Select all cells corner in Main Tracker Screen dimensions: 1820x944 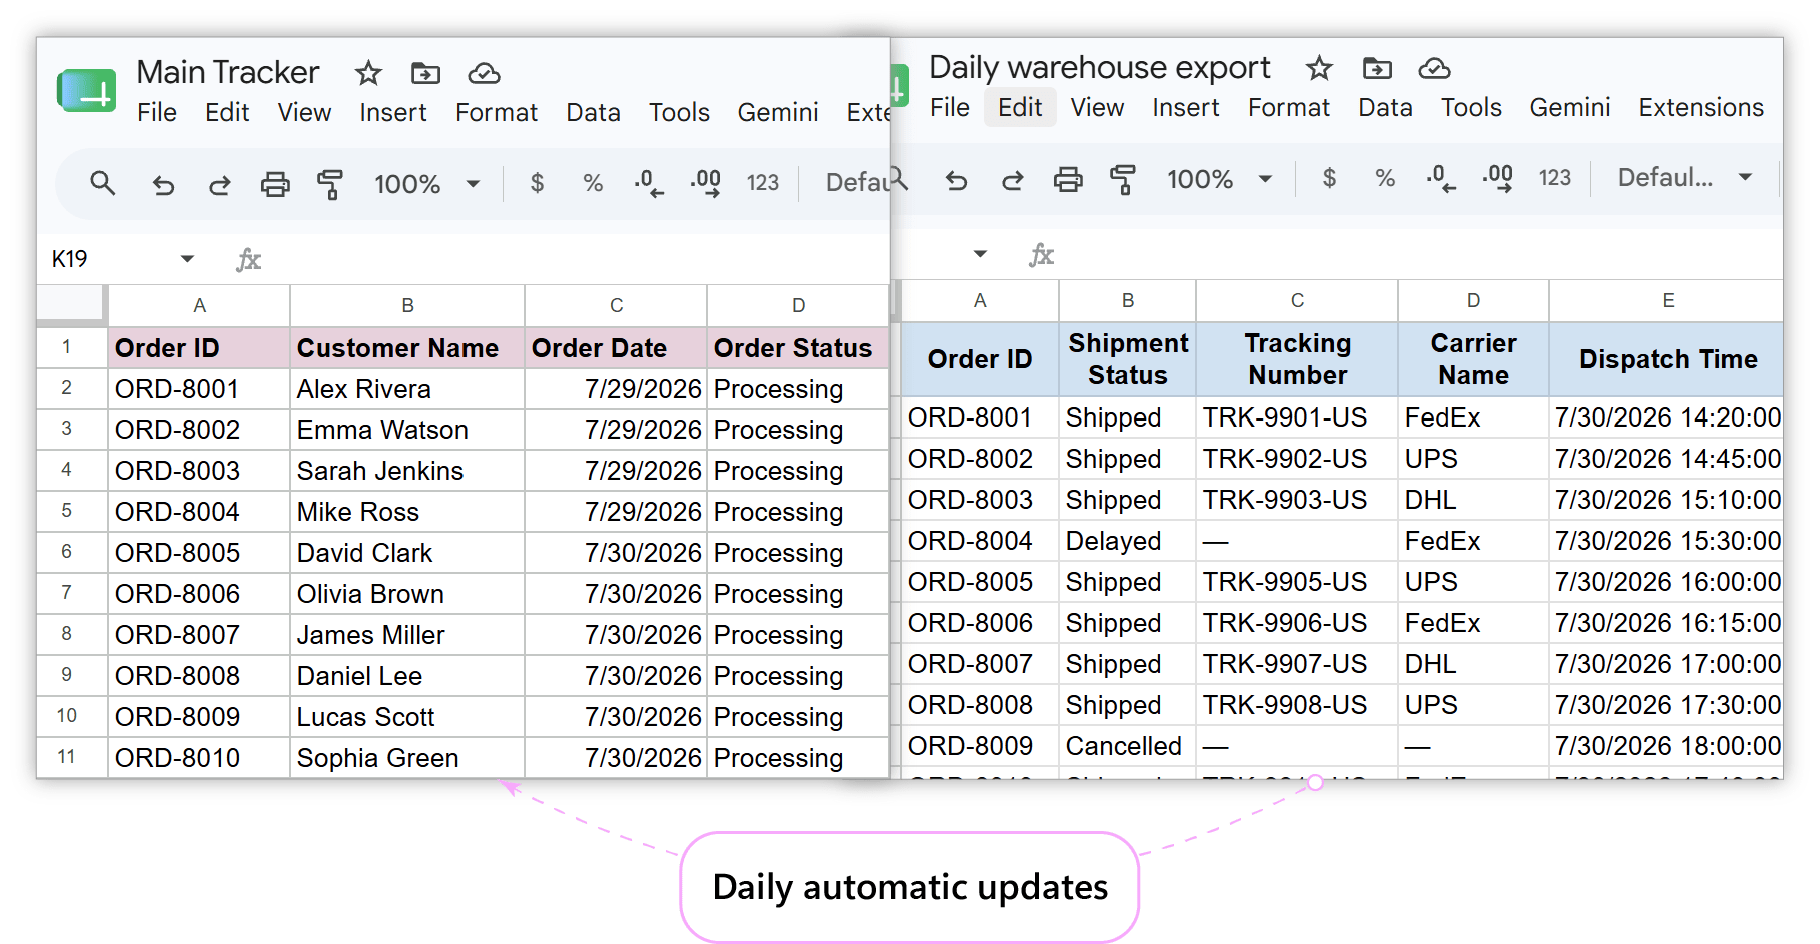[71, 305]
